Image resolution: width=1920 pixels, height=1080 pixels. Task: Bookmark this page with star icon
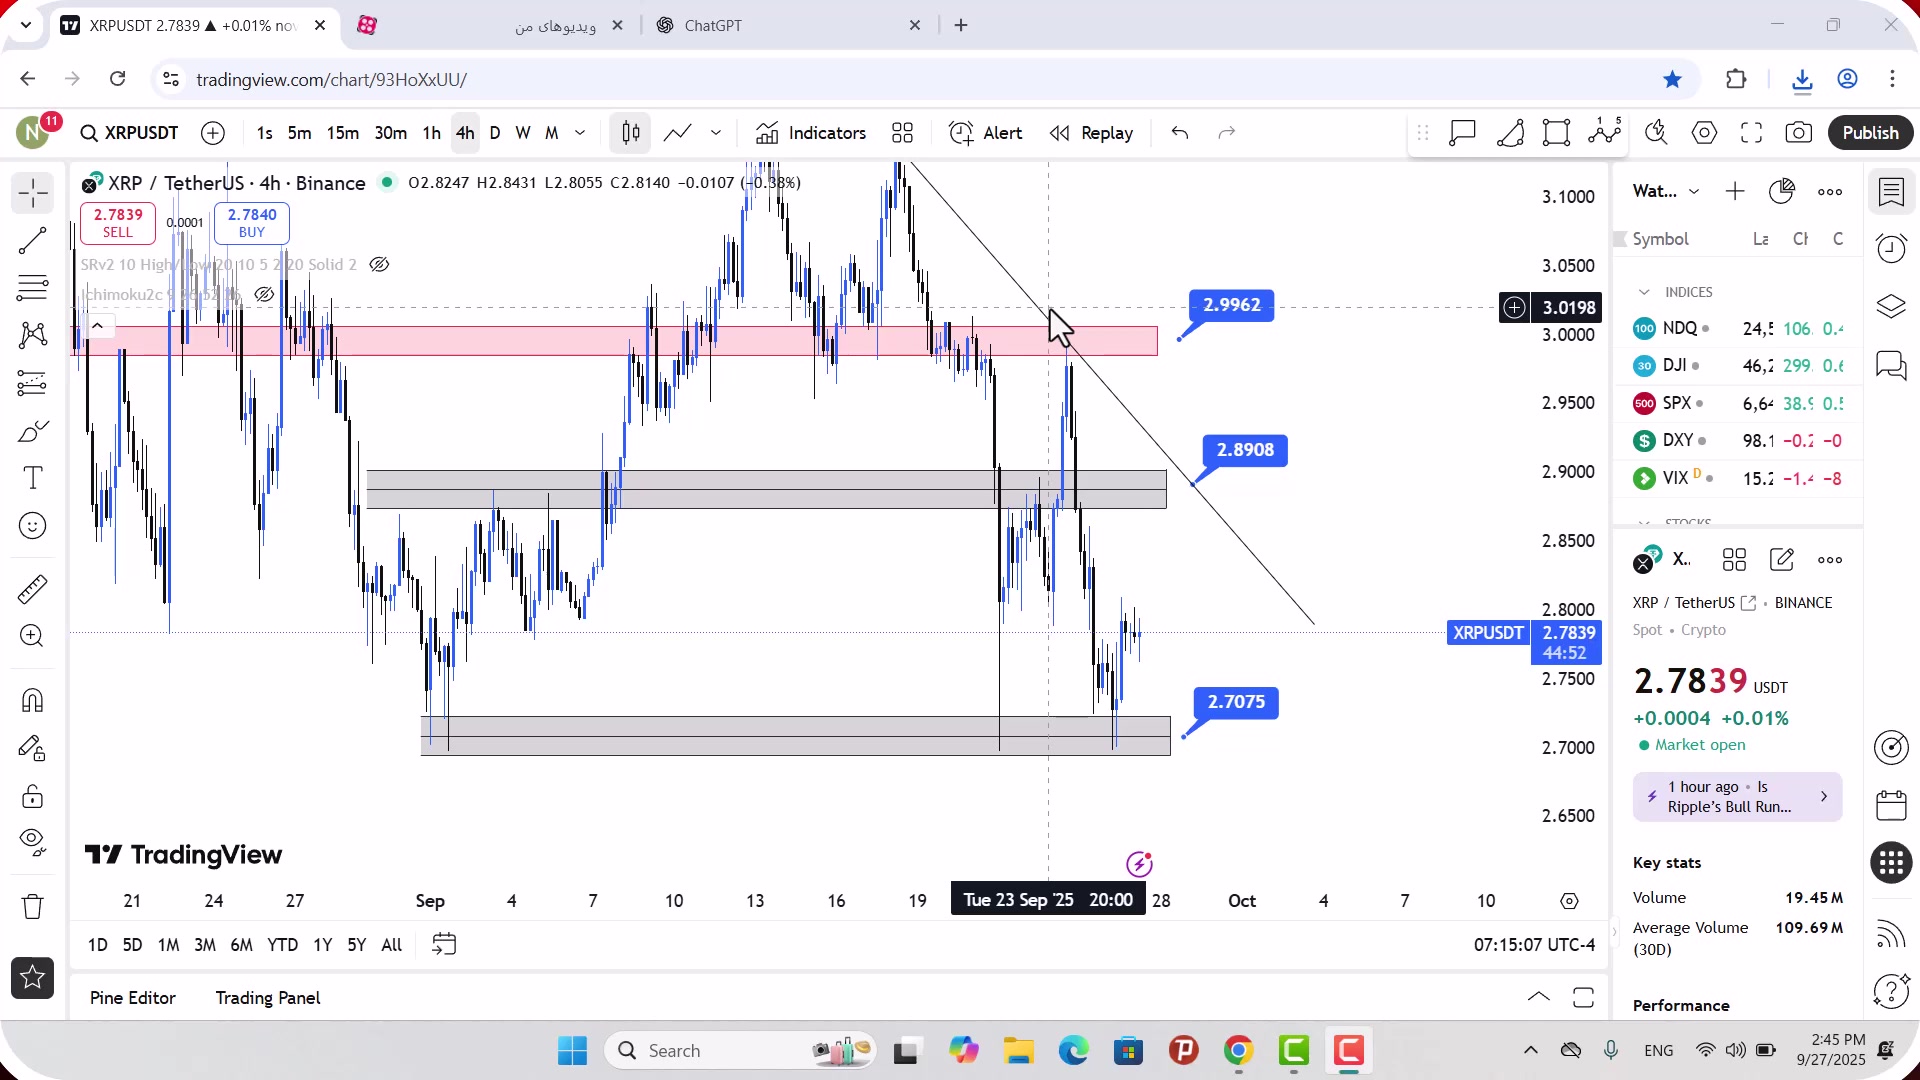(x=1673, y=79)
